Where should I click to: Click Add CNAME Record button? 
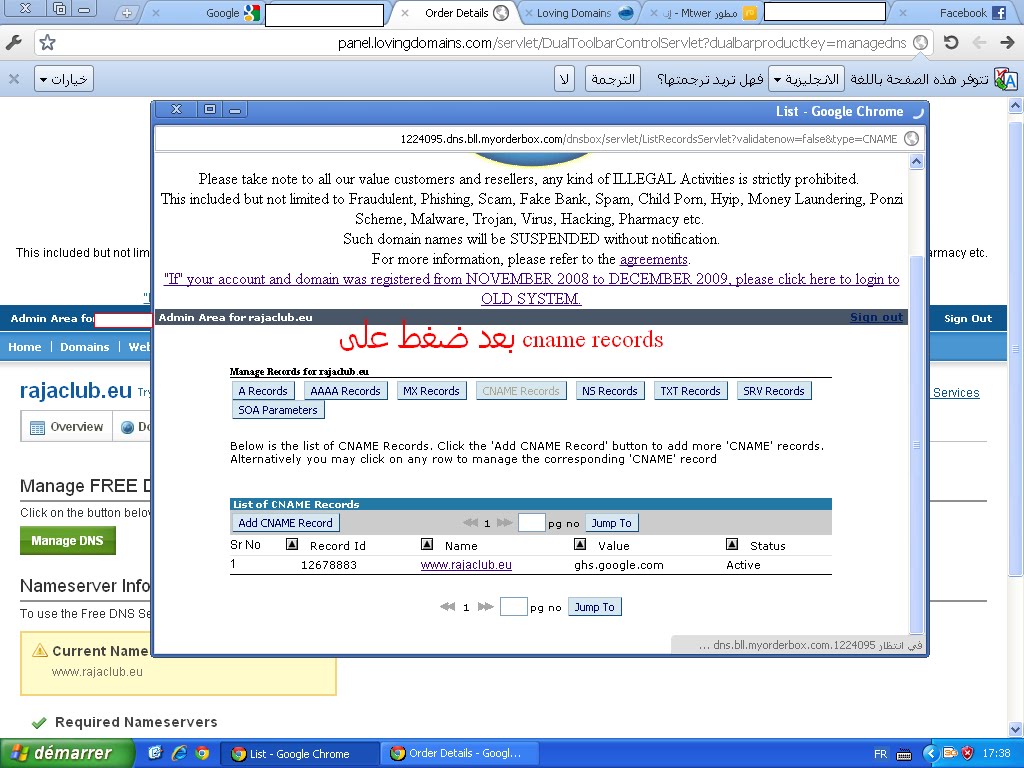point(285,522)
